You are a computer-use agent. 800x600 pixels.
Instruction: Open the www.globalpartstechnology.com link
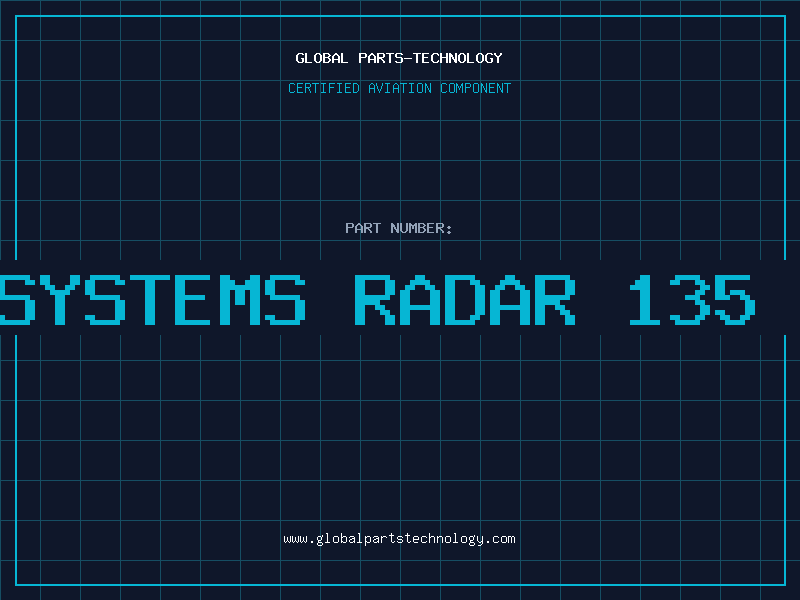pos(399,539)
